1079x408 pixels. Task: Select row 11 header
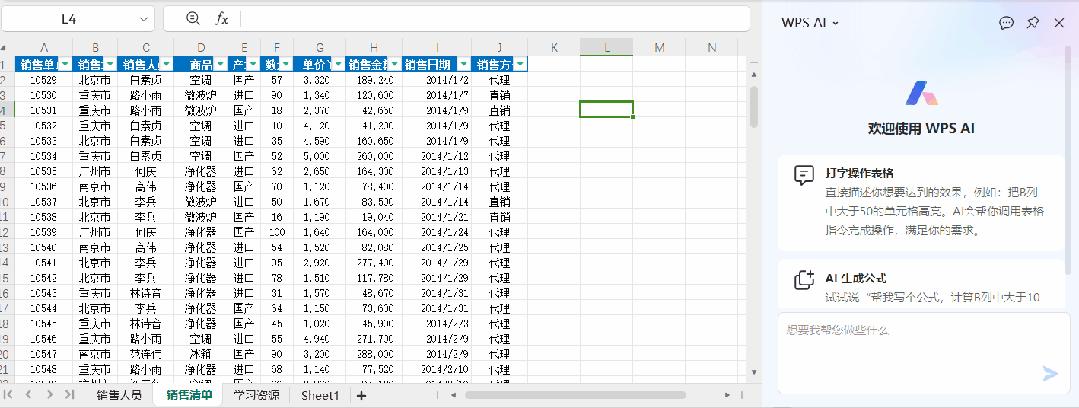click(5, 217)
